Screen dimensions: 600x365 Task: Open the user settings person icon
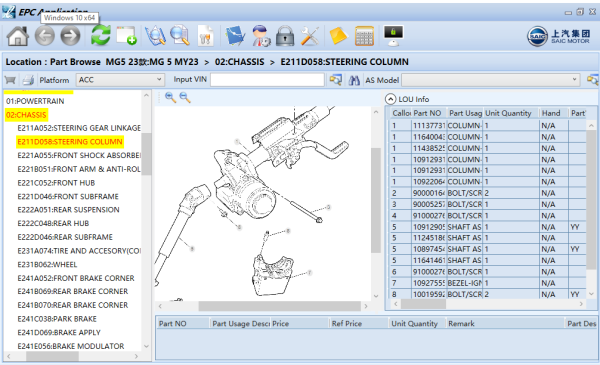[x=261, y=36]
